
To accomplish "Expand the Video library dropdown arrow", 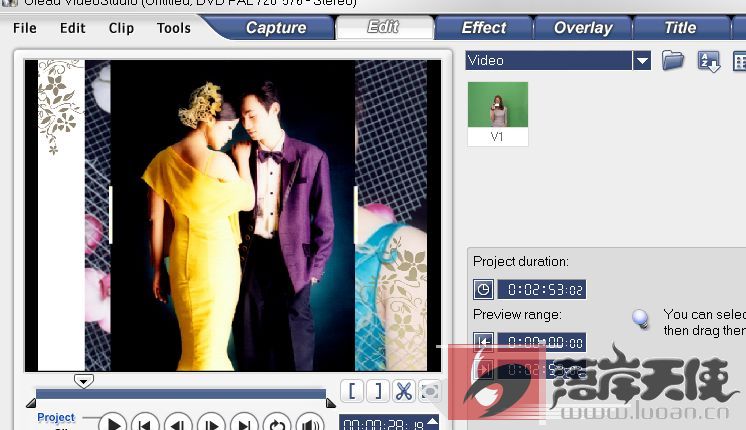I will [x=642, y=60].
